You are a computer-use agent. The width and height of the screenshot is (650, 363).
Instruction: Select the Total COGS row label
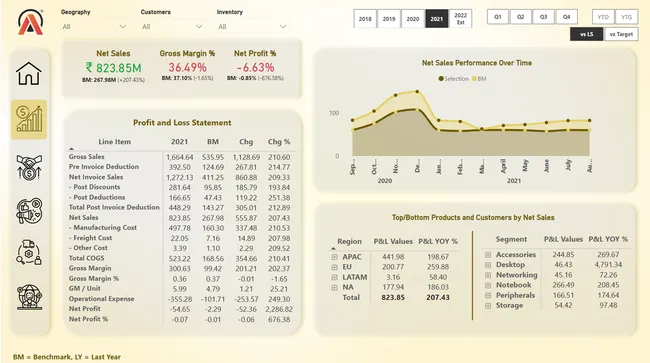pyautogui.click(x=86, y=258)
